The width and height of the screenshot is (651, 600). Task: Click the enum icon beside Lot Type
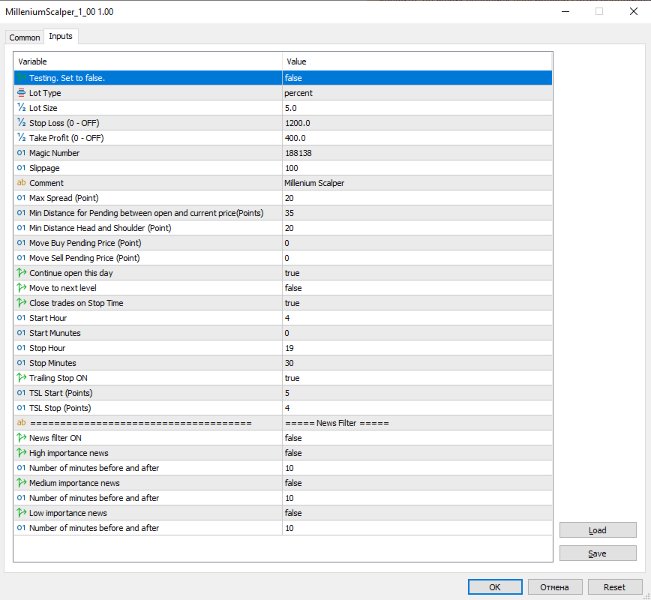click(x=21, y=93)
